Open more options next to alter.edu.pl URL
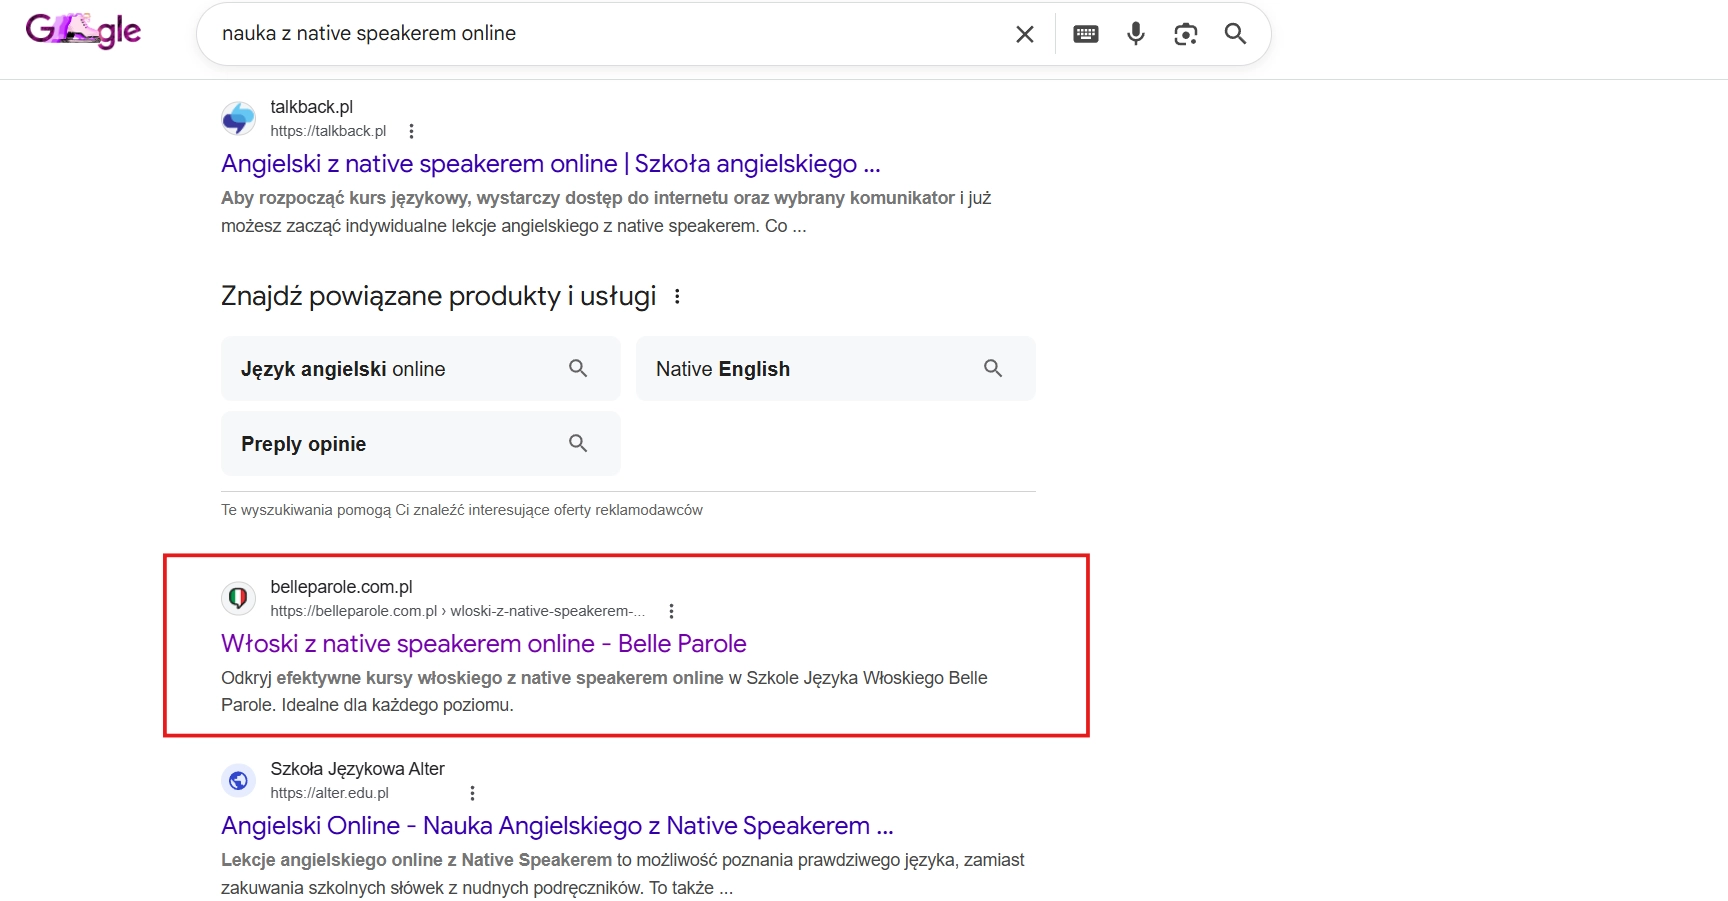This screenshot has height=901, width=1728. click(x=472, y=793)
